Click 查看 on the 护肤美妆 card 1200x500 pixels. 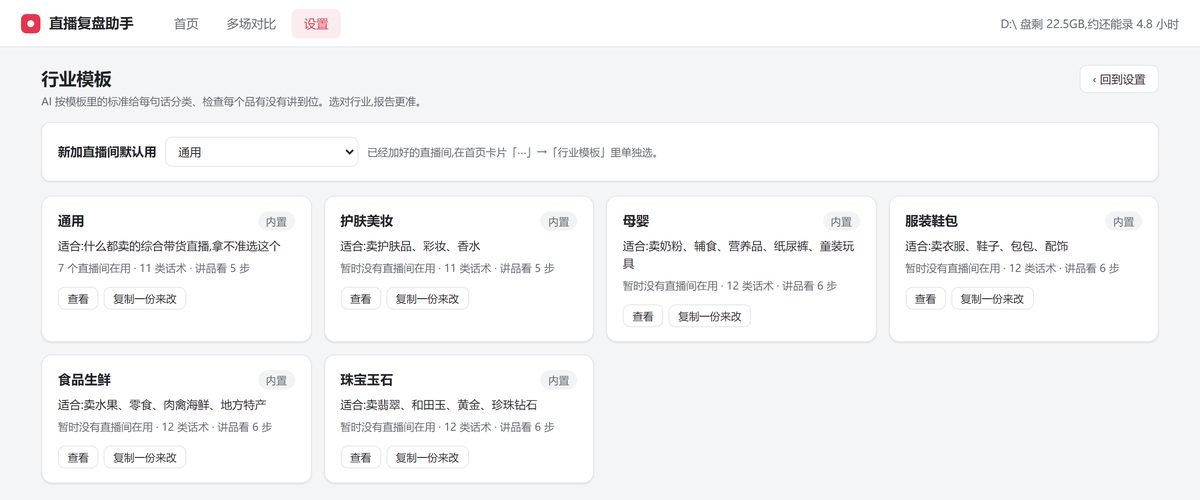pyautogui.click(x=361, y=298)
